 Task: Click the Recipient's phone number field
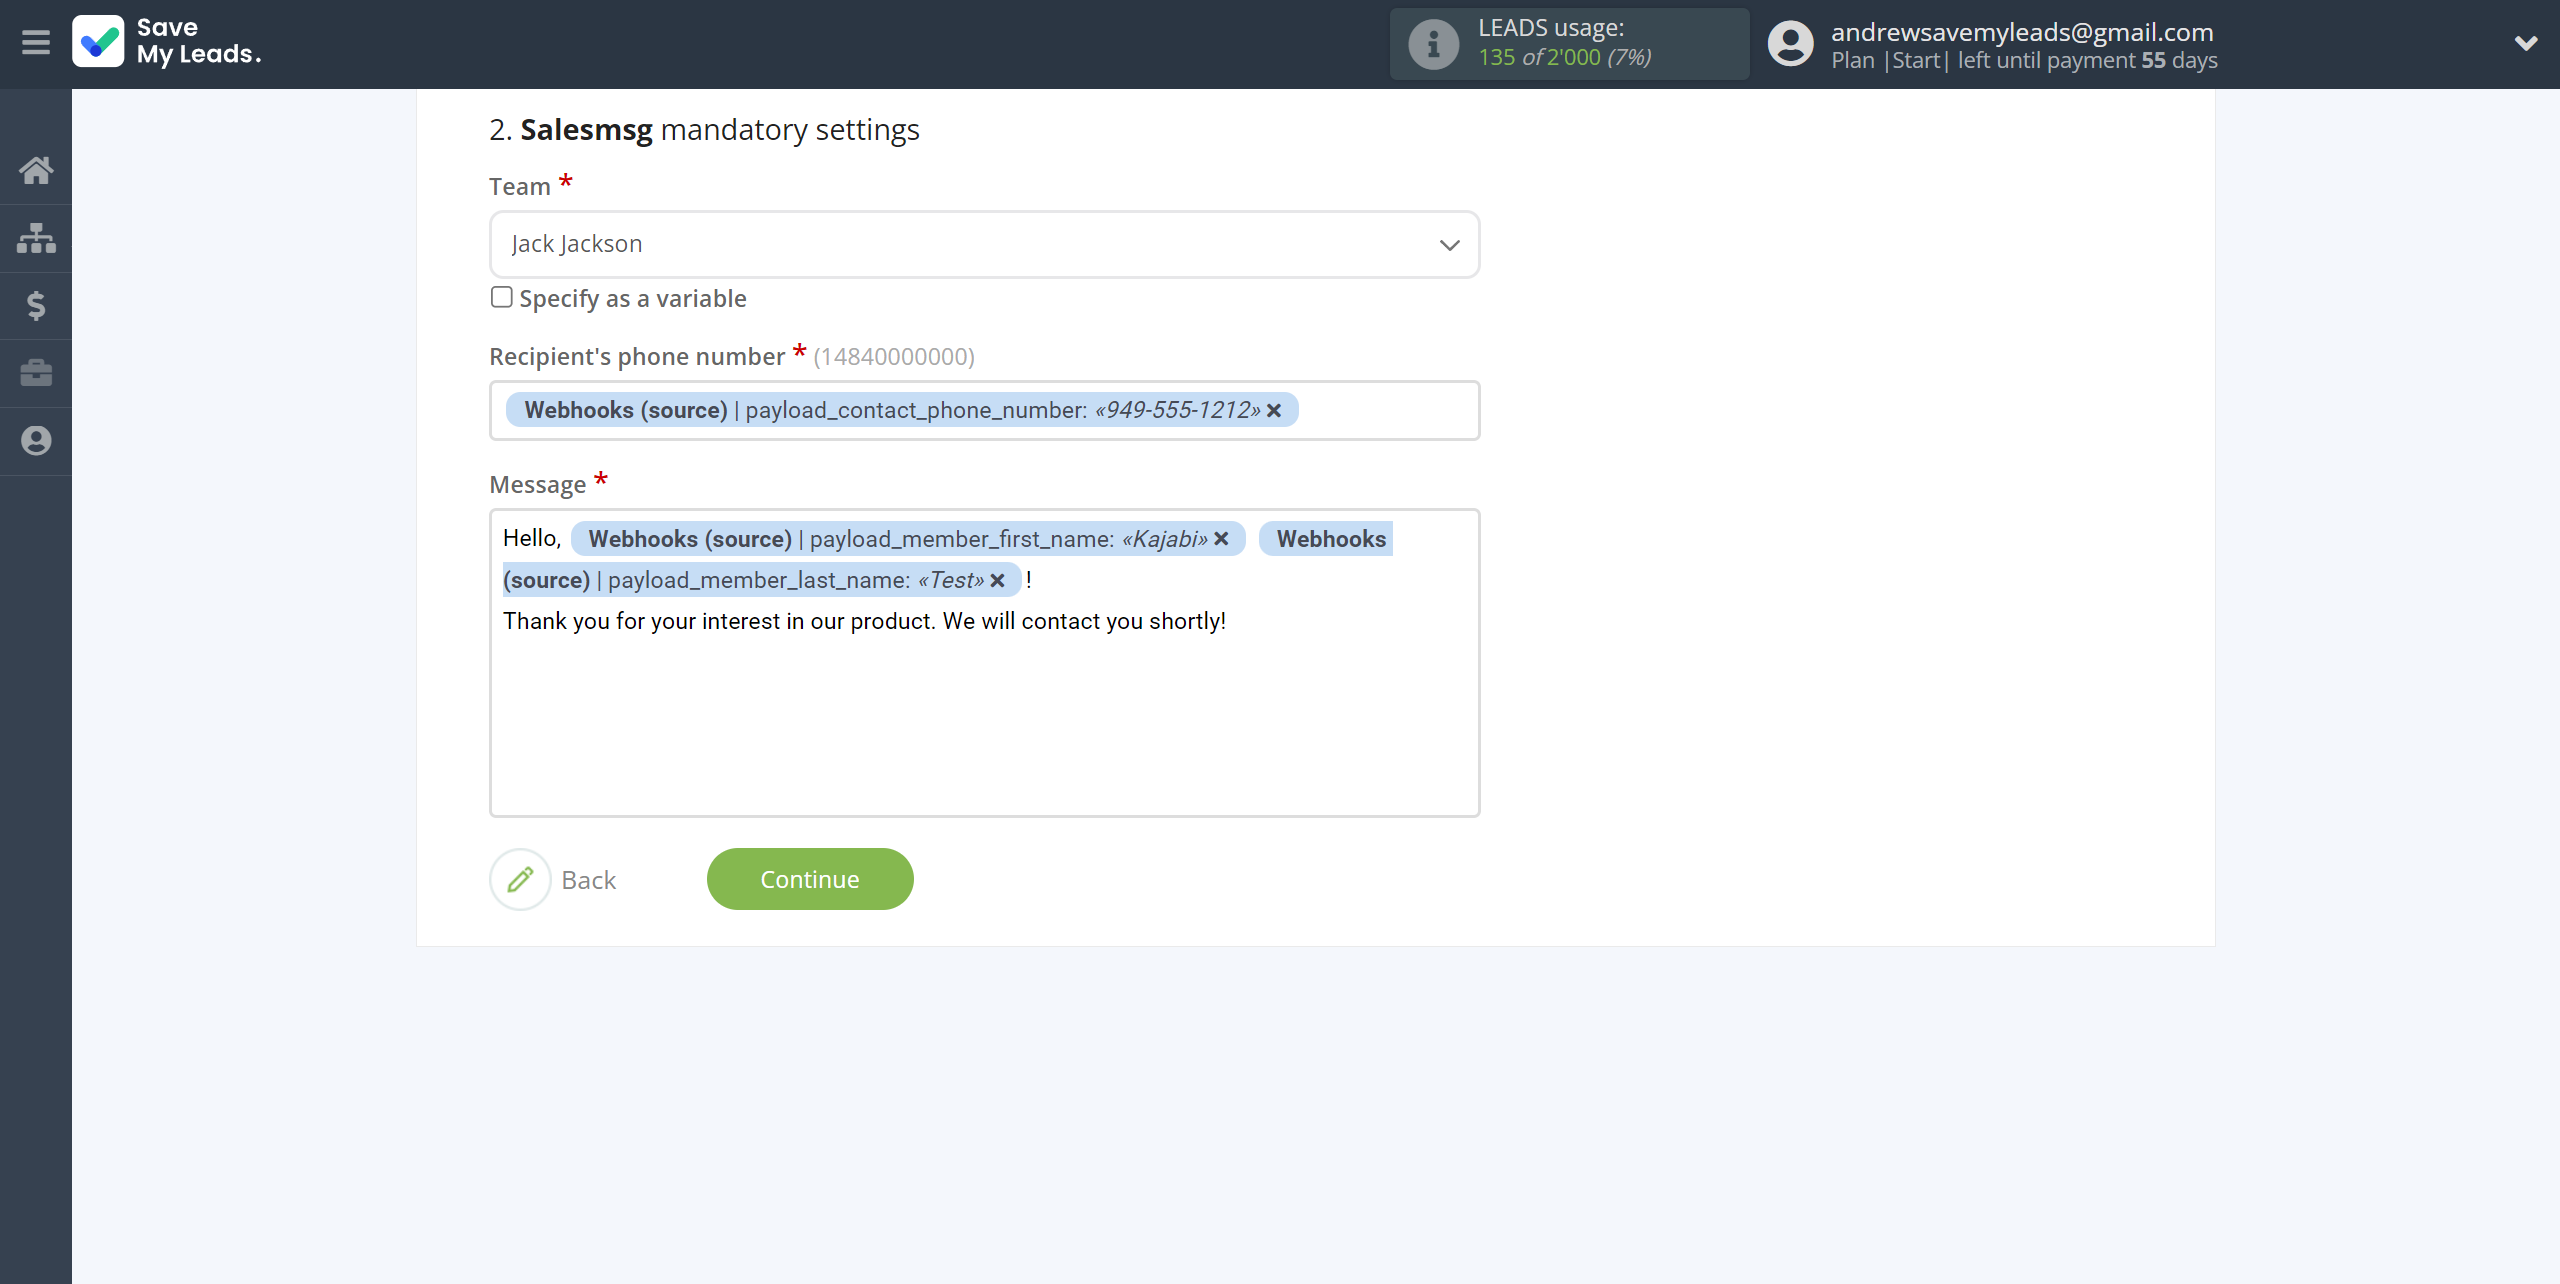click(x=984, y=410)
